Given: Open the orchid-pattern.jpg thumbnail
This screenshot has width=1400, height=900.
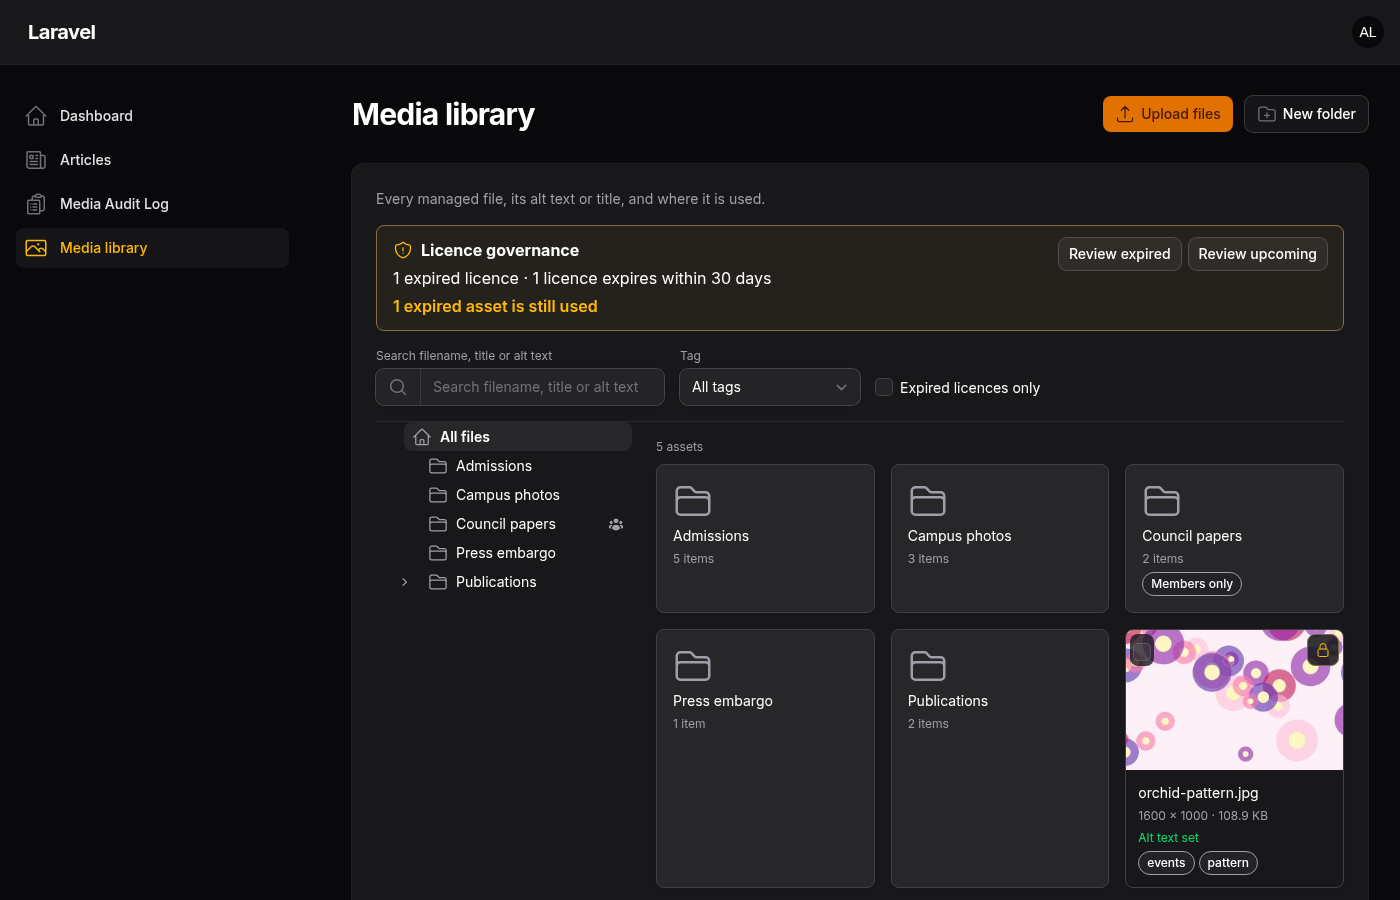Looking at the screenshot, I should [1234, 700].
